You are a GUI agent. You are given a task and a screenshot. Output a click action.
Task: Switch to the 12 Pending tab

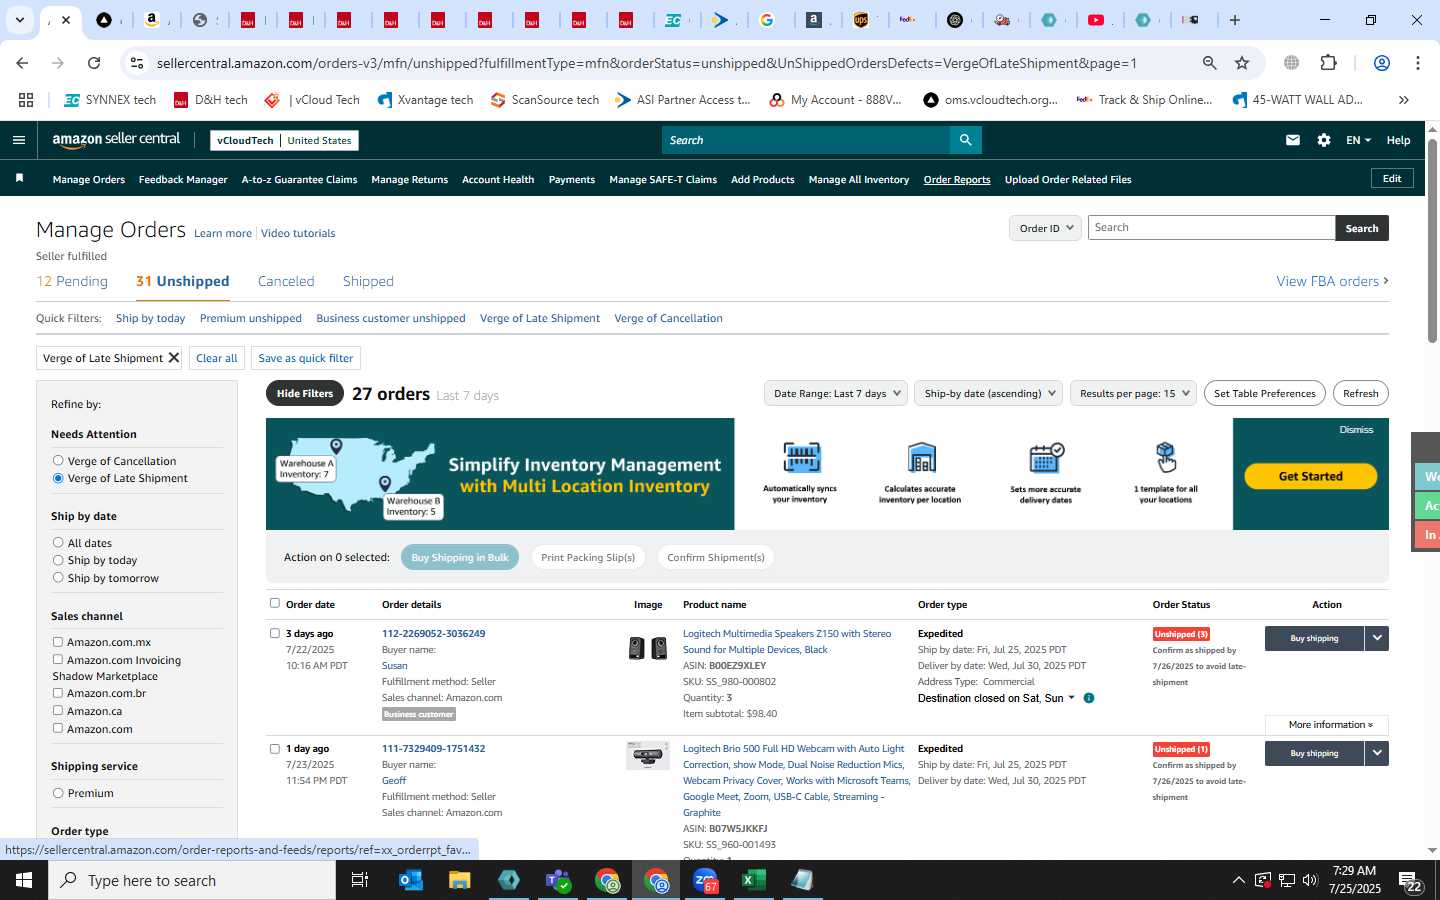coord(72,281)
